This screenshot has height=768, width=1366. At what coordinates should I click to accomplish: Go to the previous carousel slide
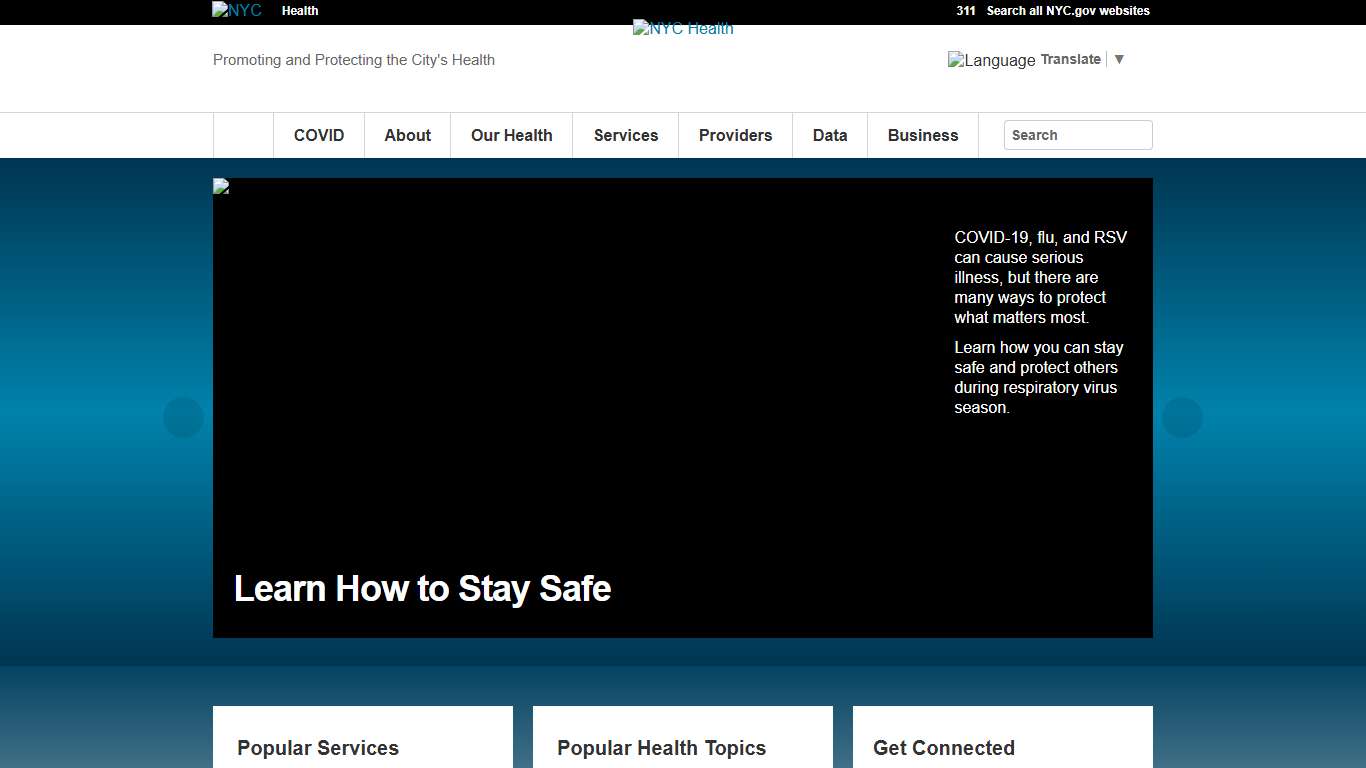click(183, 418)
